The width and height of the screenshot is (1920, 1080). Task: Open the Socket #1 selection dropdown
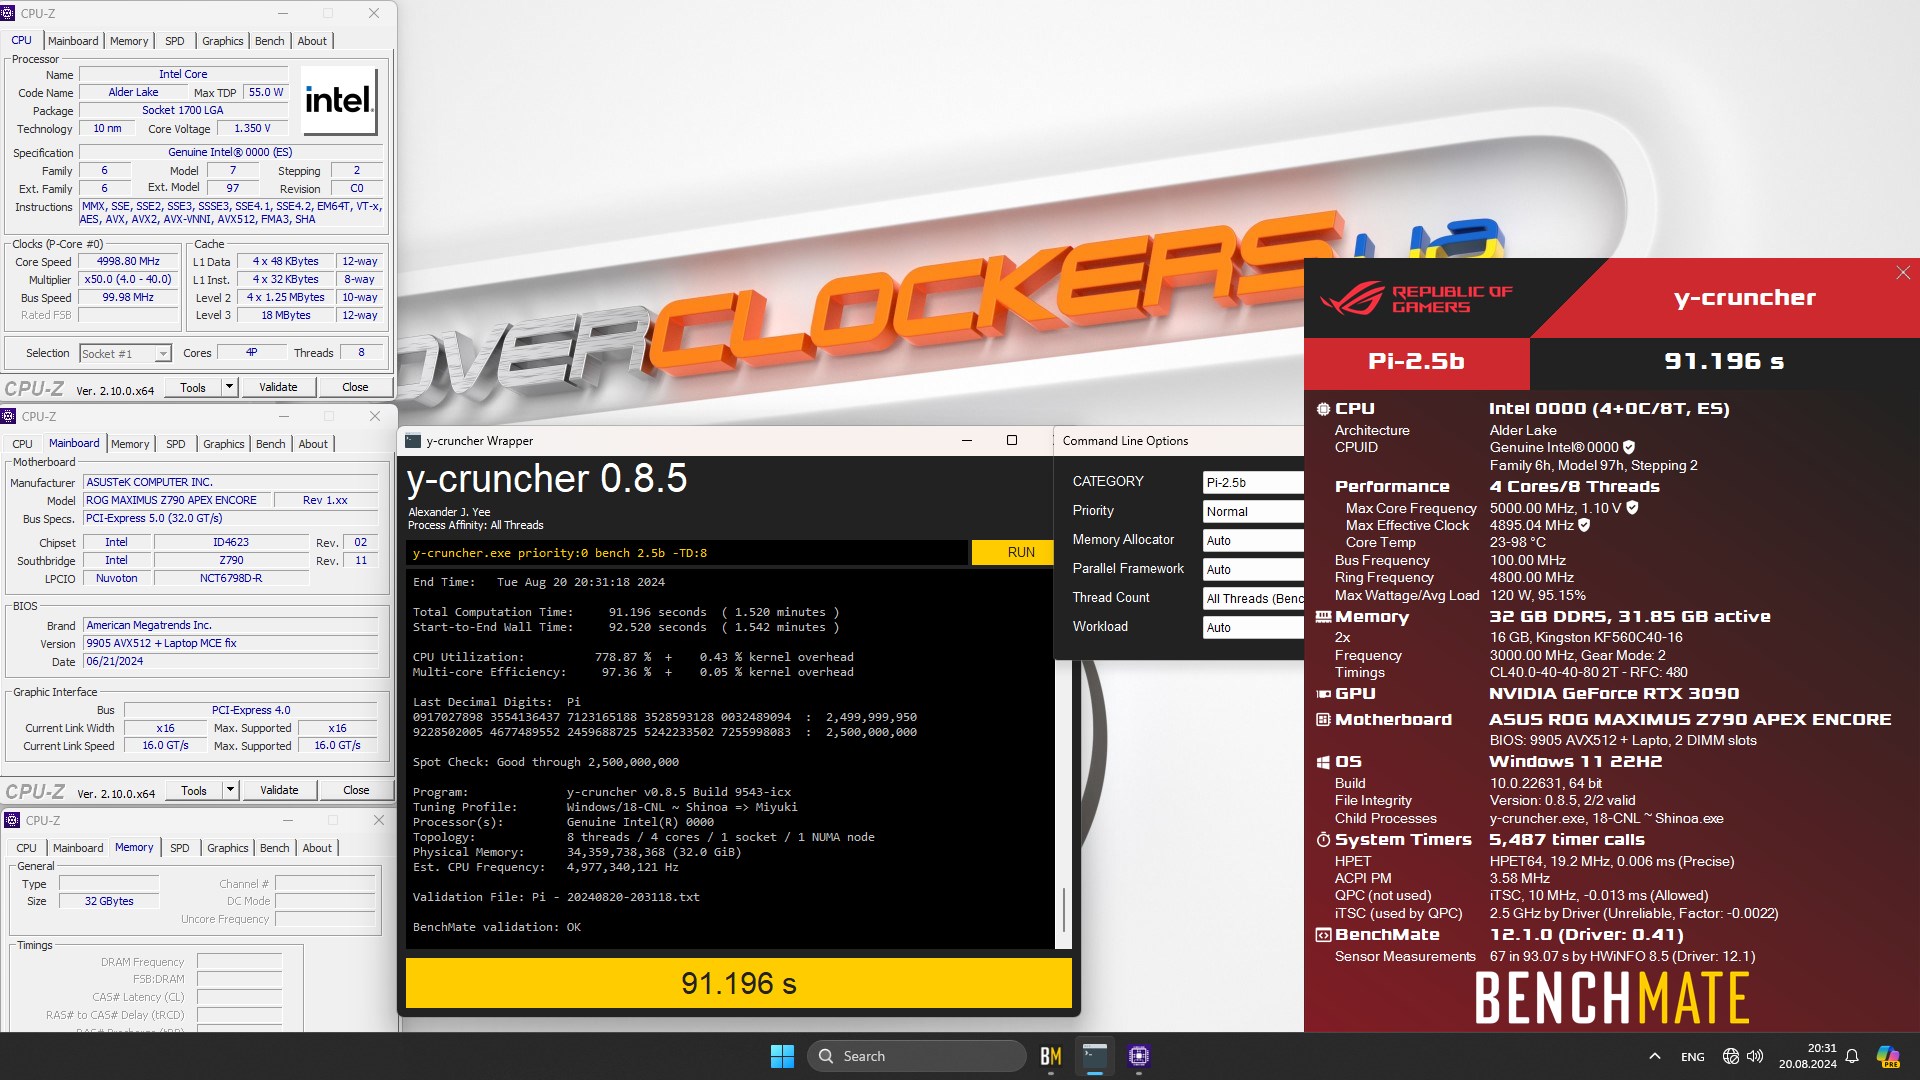tap(162, 353)
